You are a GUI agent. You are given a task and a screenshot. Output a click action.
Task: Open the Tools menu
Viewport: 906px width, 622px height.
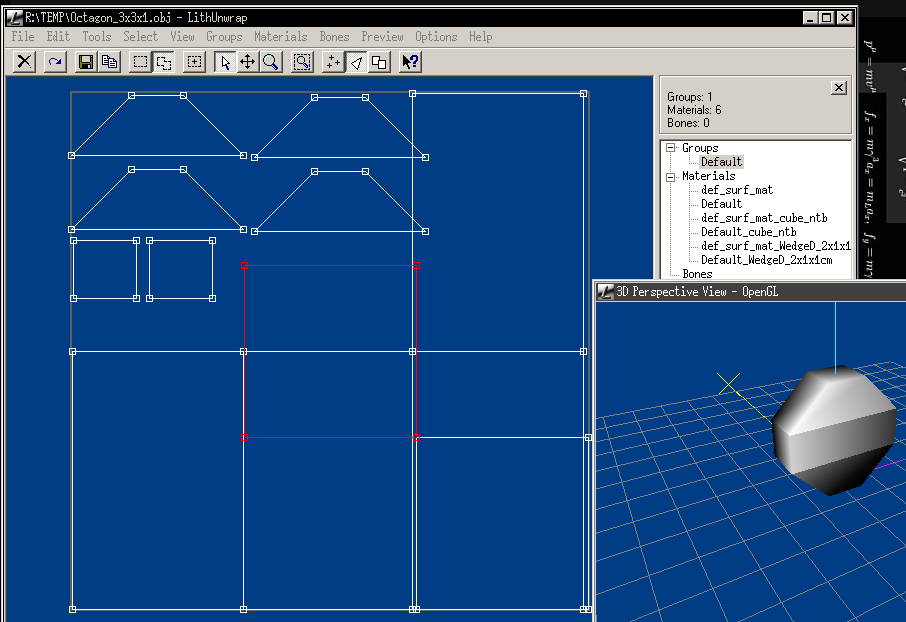pyautogui.click(x=96, y=37)
